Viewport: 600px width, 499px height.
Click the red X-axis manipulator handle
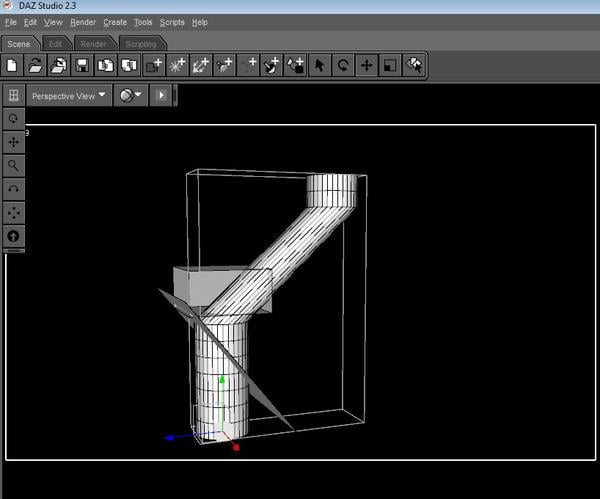pyautogui.click(x=236, y=447)
